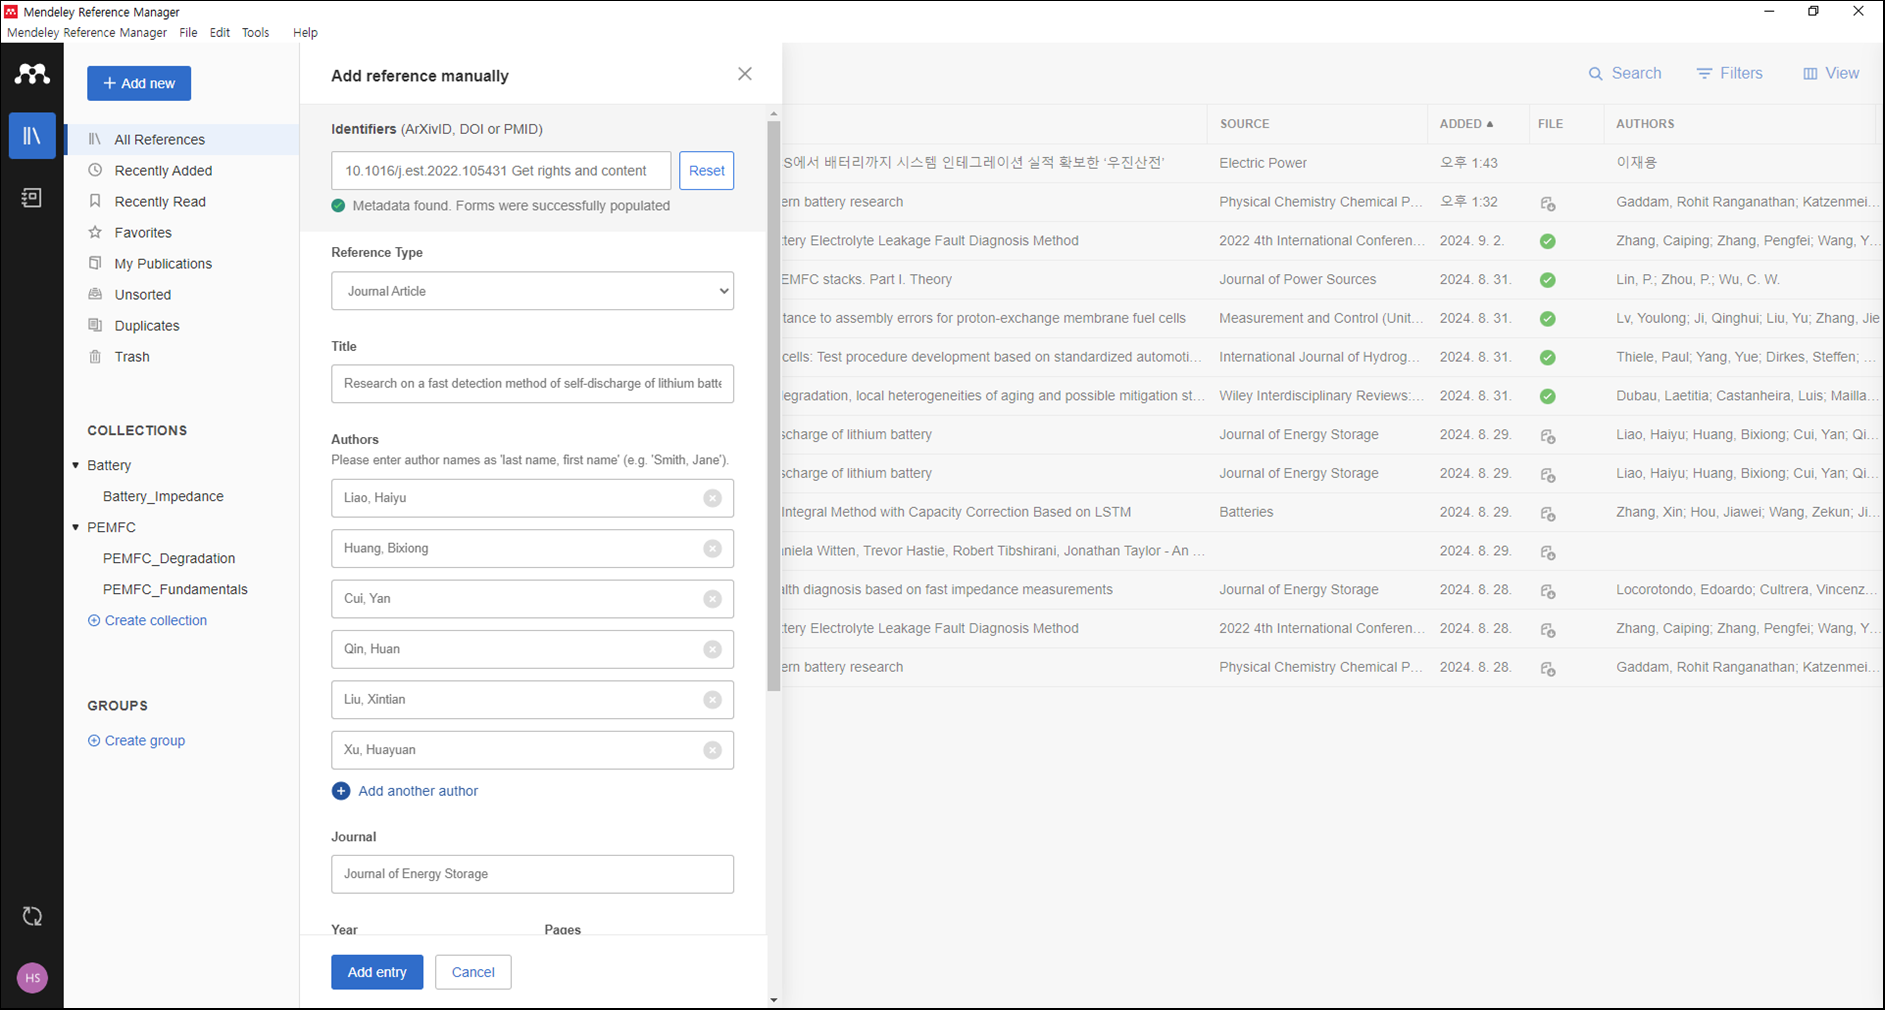Open the Mendeley logo home icon
The width and height of the screenshot is (1885, 1010).
pos(32,74)
